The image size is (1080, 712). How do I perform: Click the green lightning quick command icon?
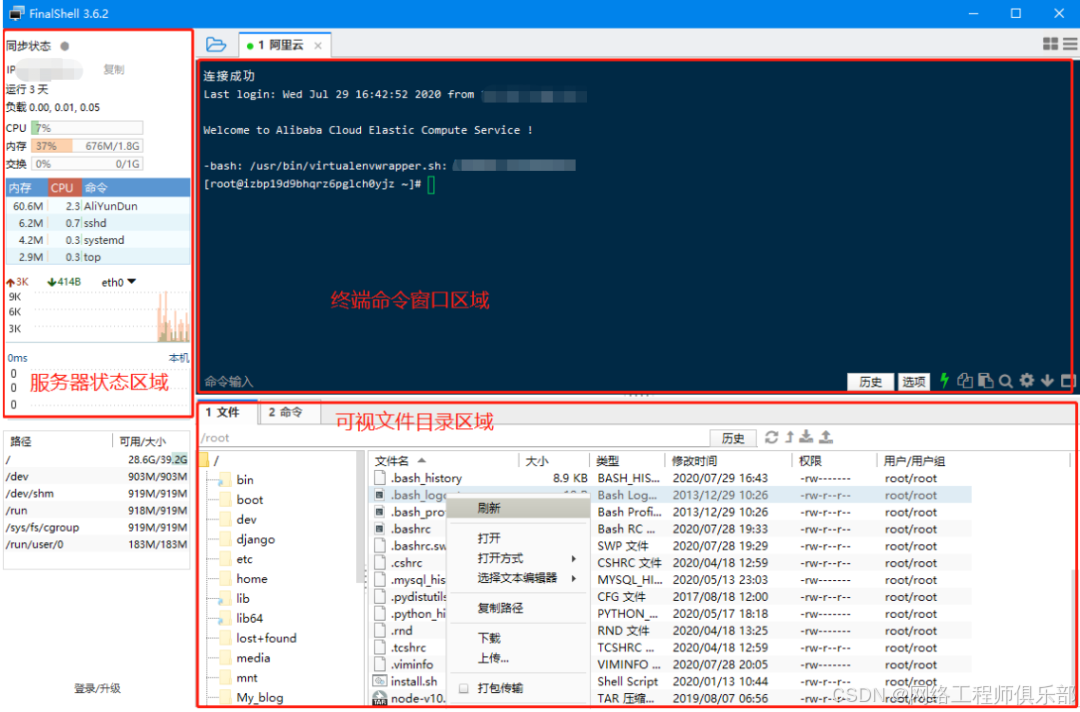944,380
